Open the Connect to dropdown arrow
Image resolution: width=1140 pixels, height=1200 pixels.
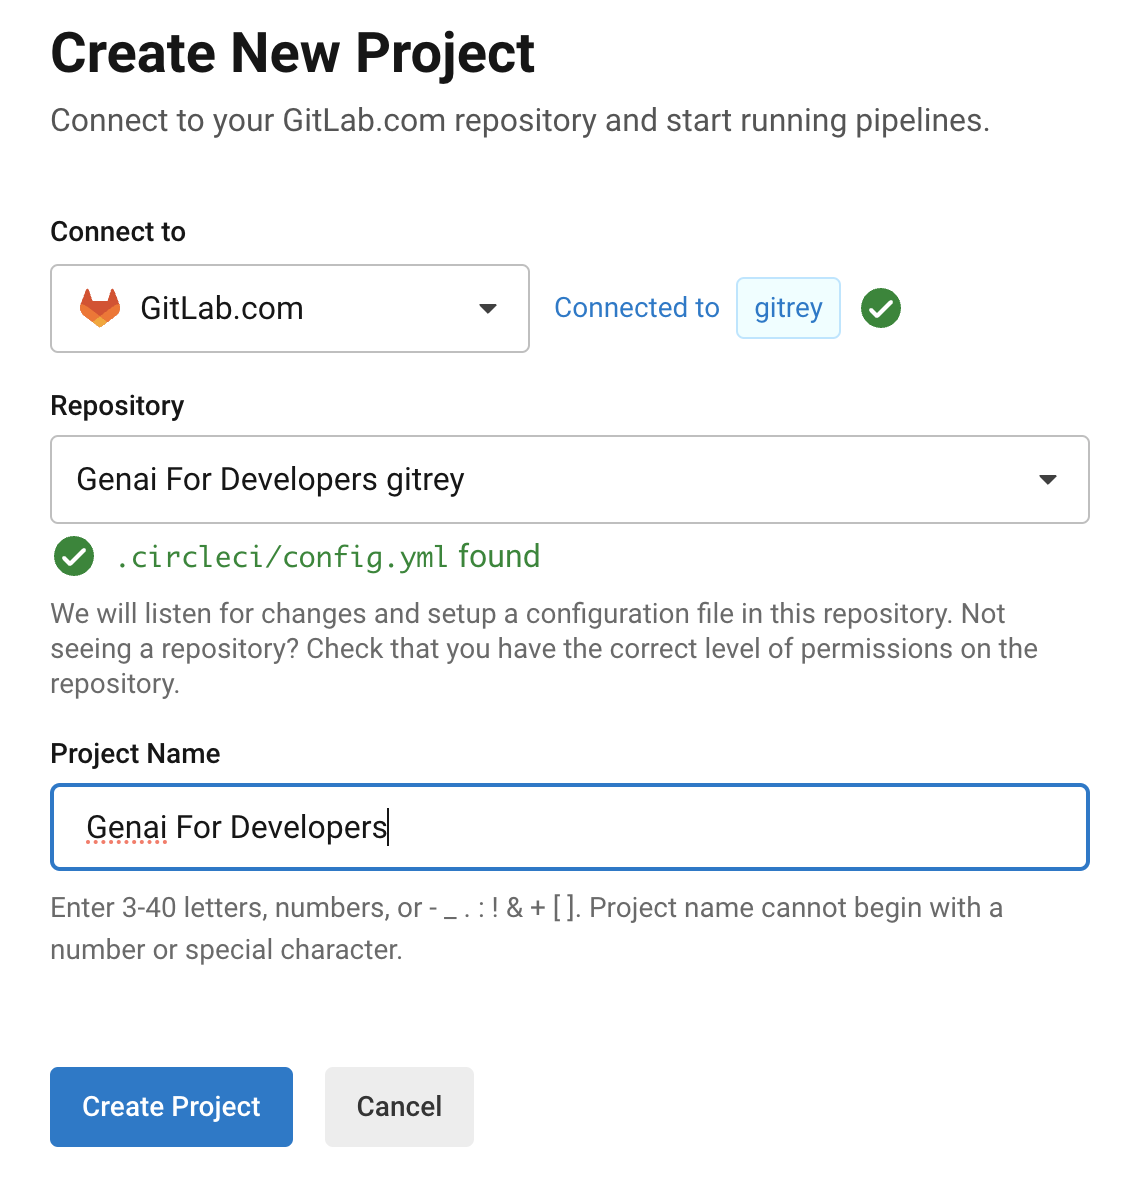[488, 308]
